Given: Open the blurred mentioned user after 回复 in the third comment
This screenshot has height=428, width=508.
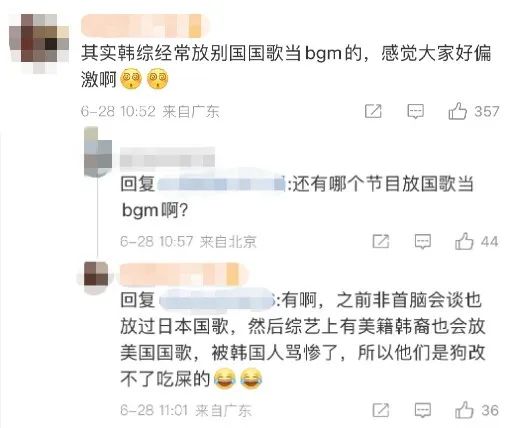Looking at the screenshot, I should [217, 301].
